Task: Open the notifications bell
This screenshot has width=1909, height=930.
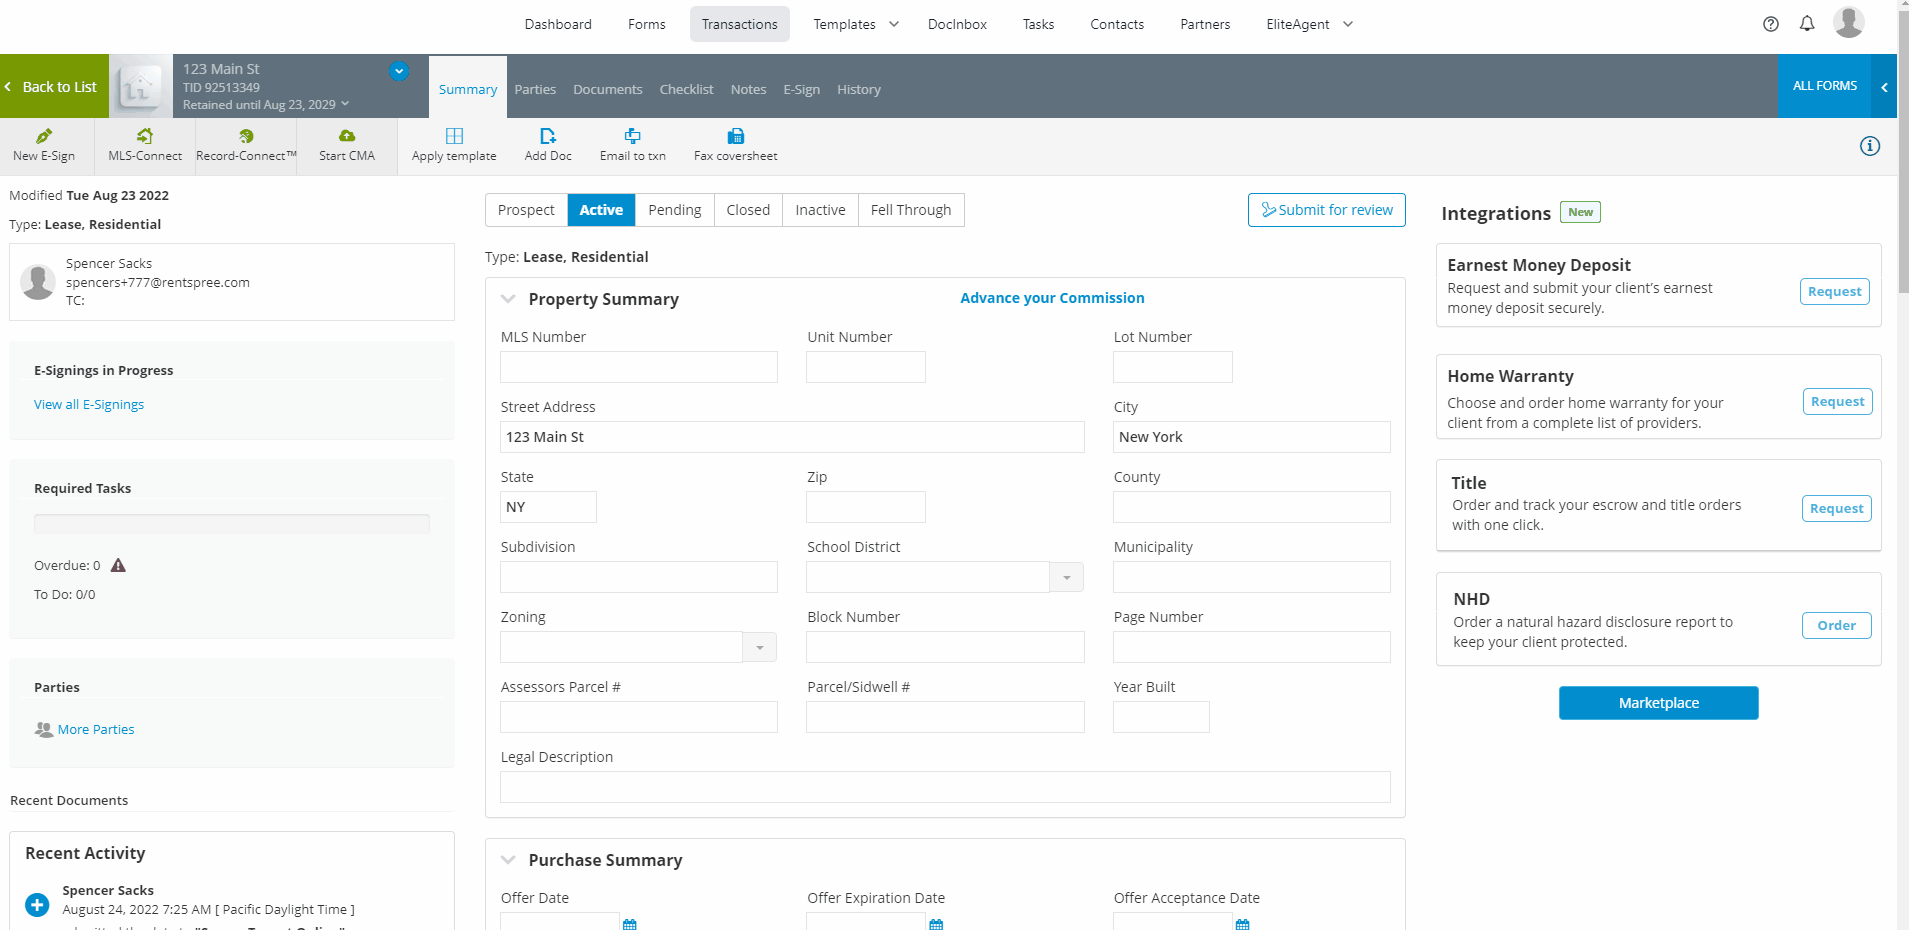Action: (x=1807, y=23)
